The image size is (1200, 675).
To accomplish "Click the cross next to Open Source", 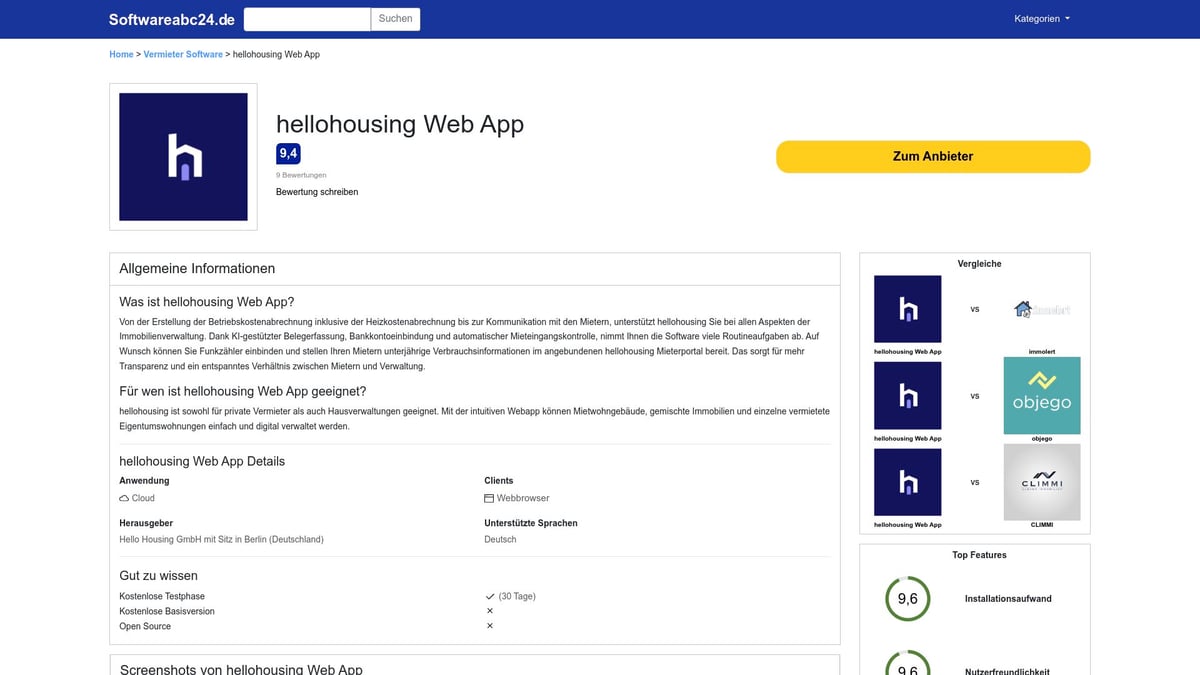I will pos(489,624).
